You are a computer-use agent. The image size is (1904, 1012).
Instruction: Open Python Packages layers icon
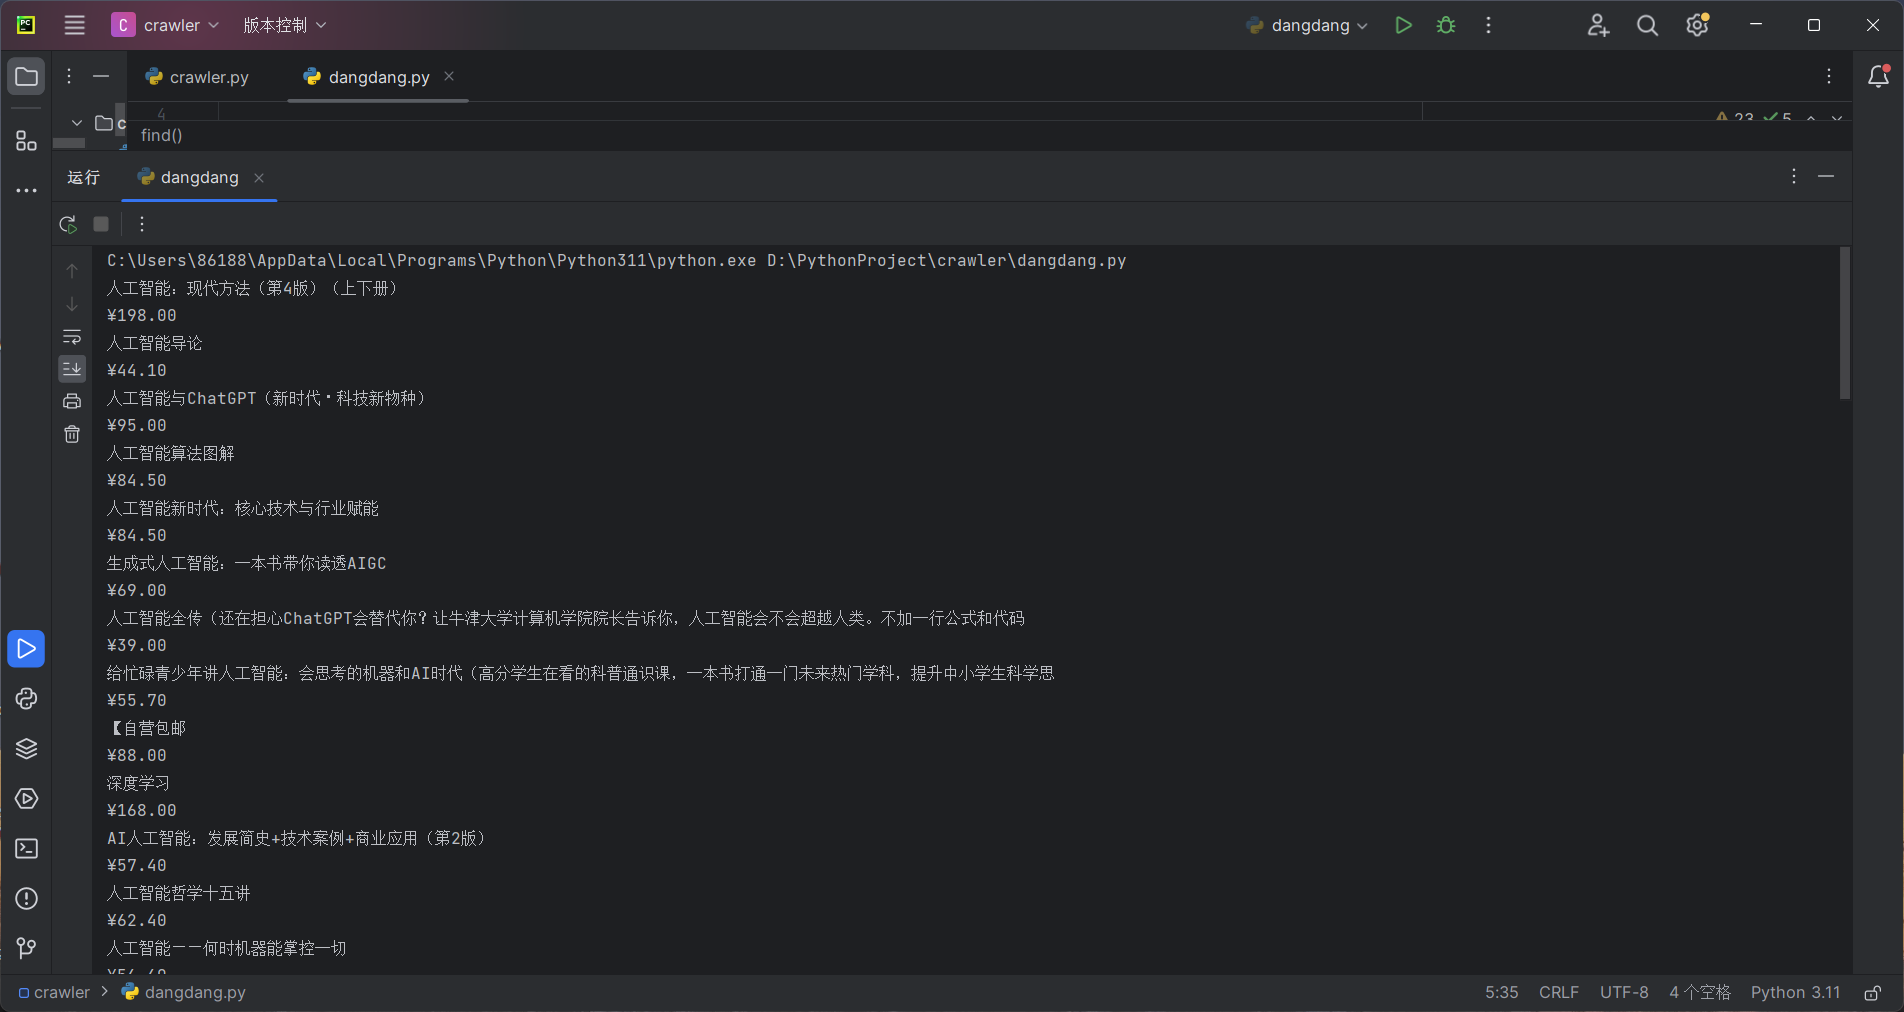click(x=27, y=748)
